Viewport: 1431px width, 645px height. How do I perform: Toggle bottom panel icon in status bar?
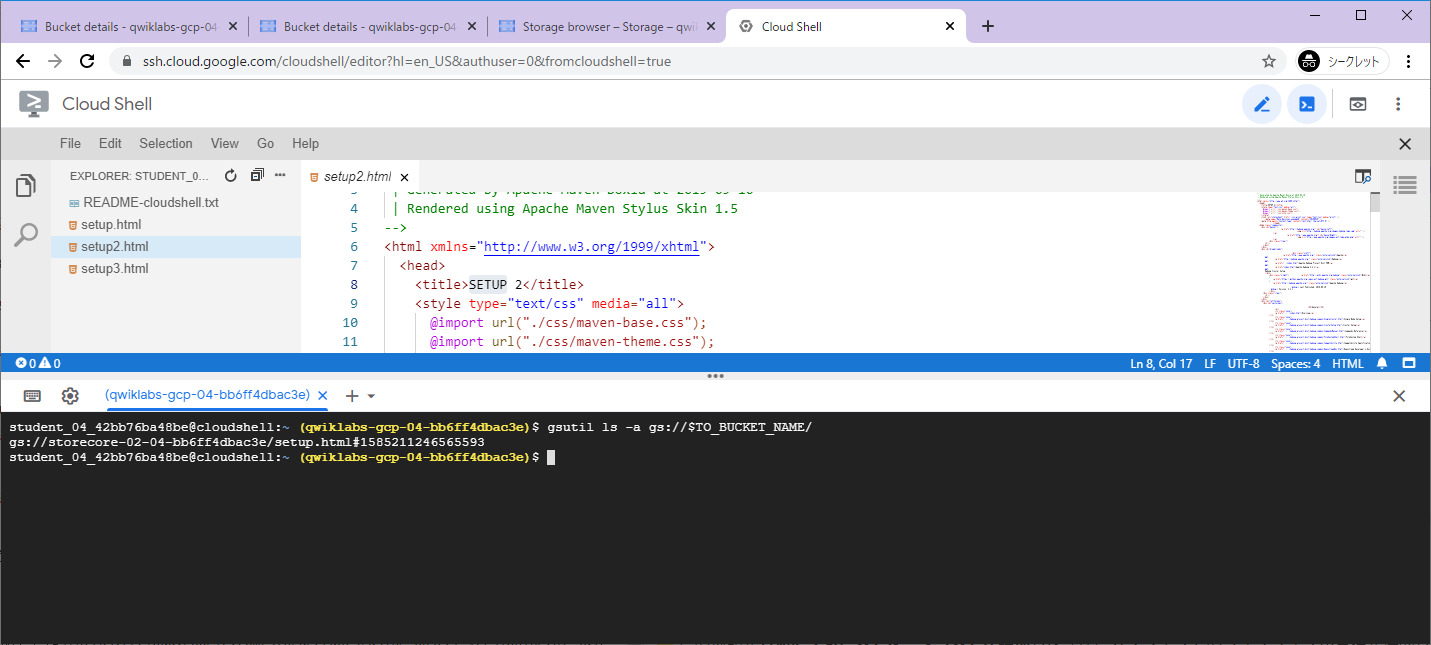(x=1409, y=363)
